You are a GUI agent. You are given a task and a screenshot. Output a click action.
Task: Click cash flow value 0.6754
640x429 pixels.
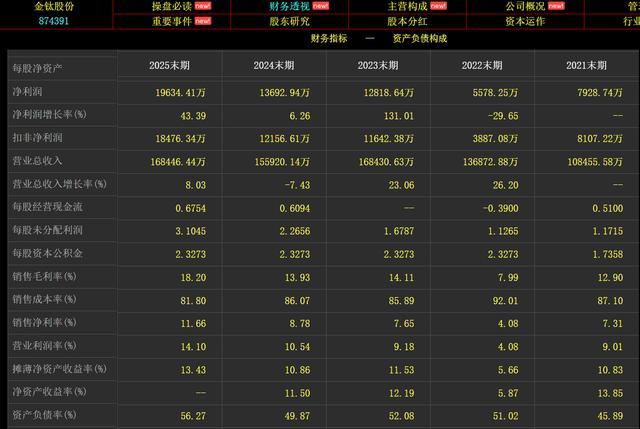coord(191,209)
